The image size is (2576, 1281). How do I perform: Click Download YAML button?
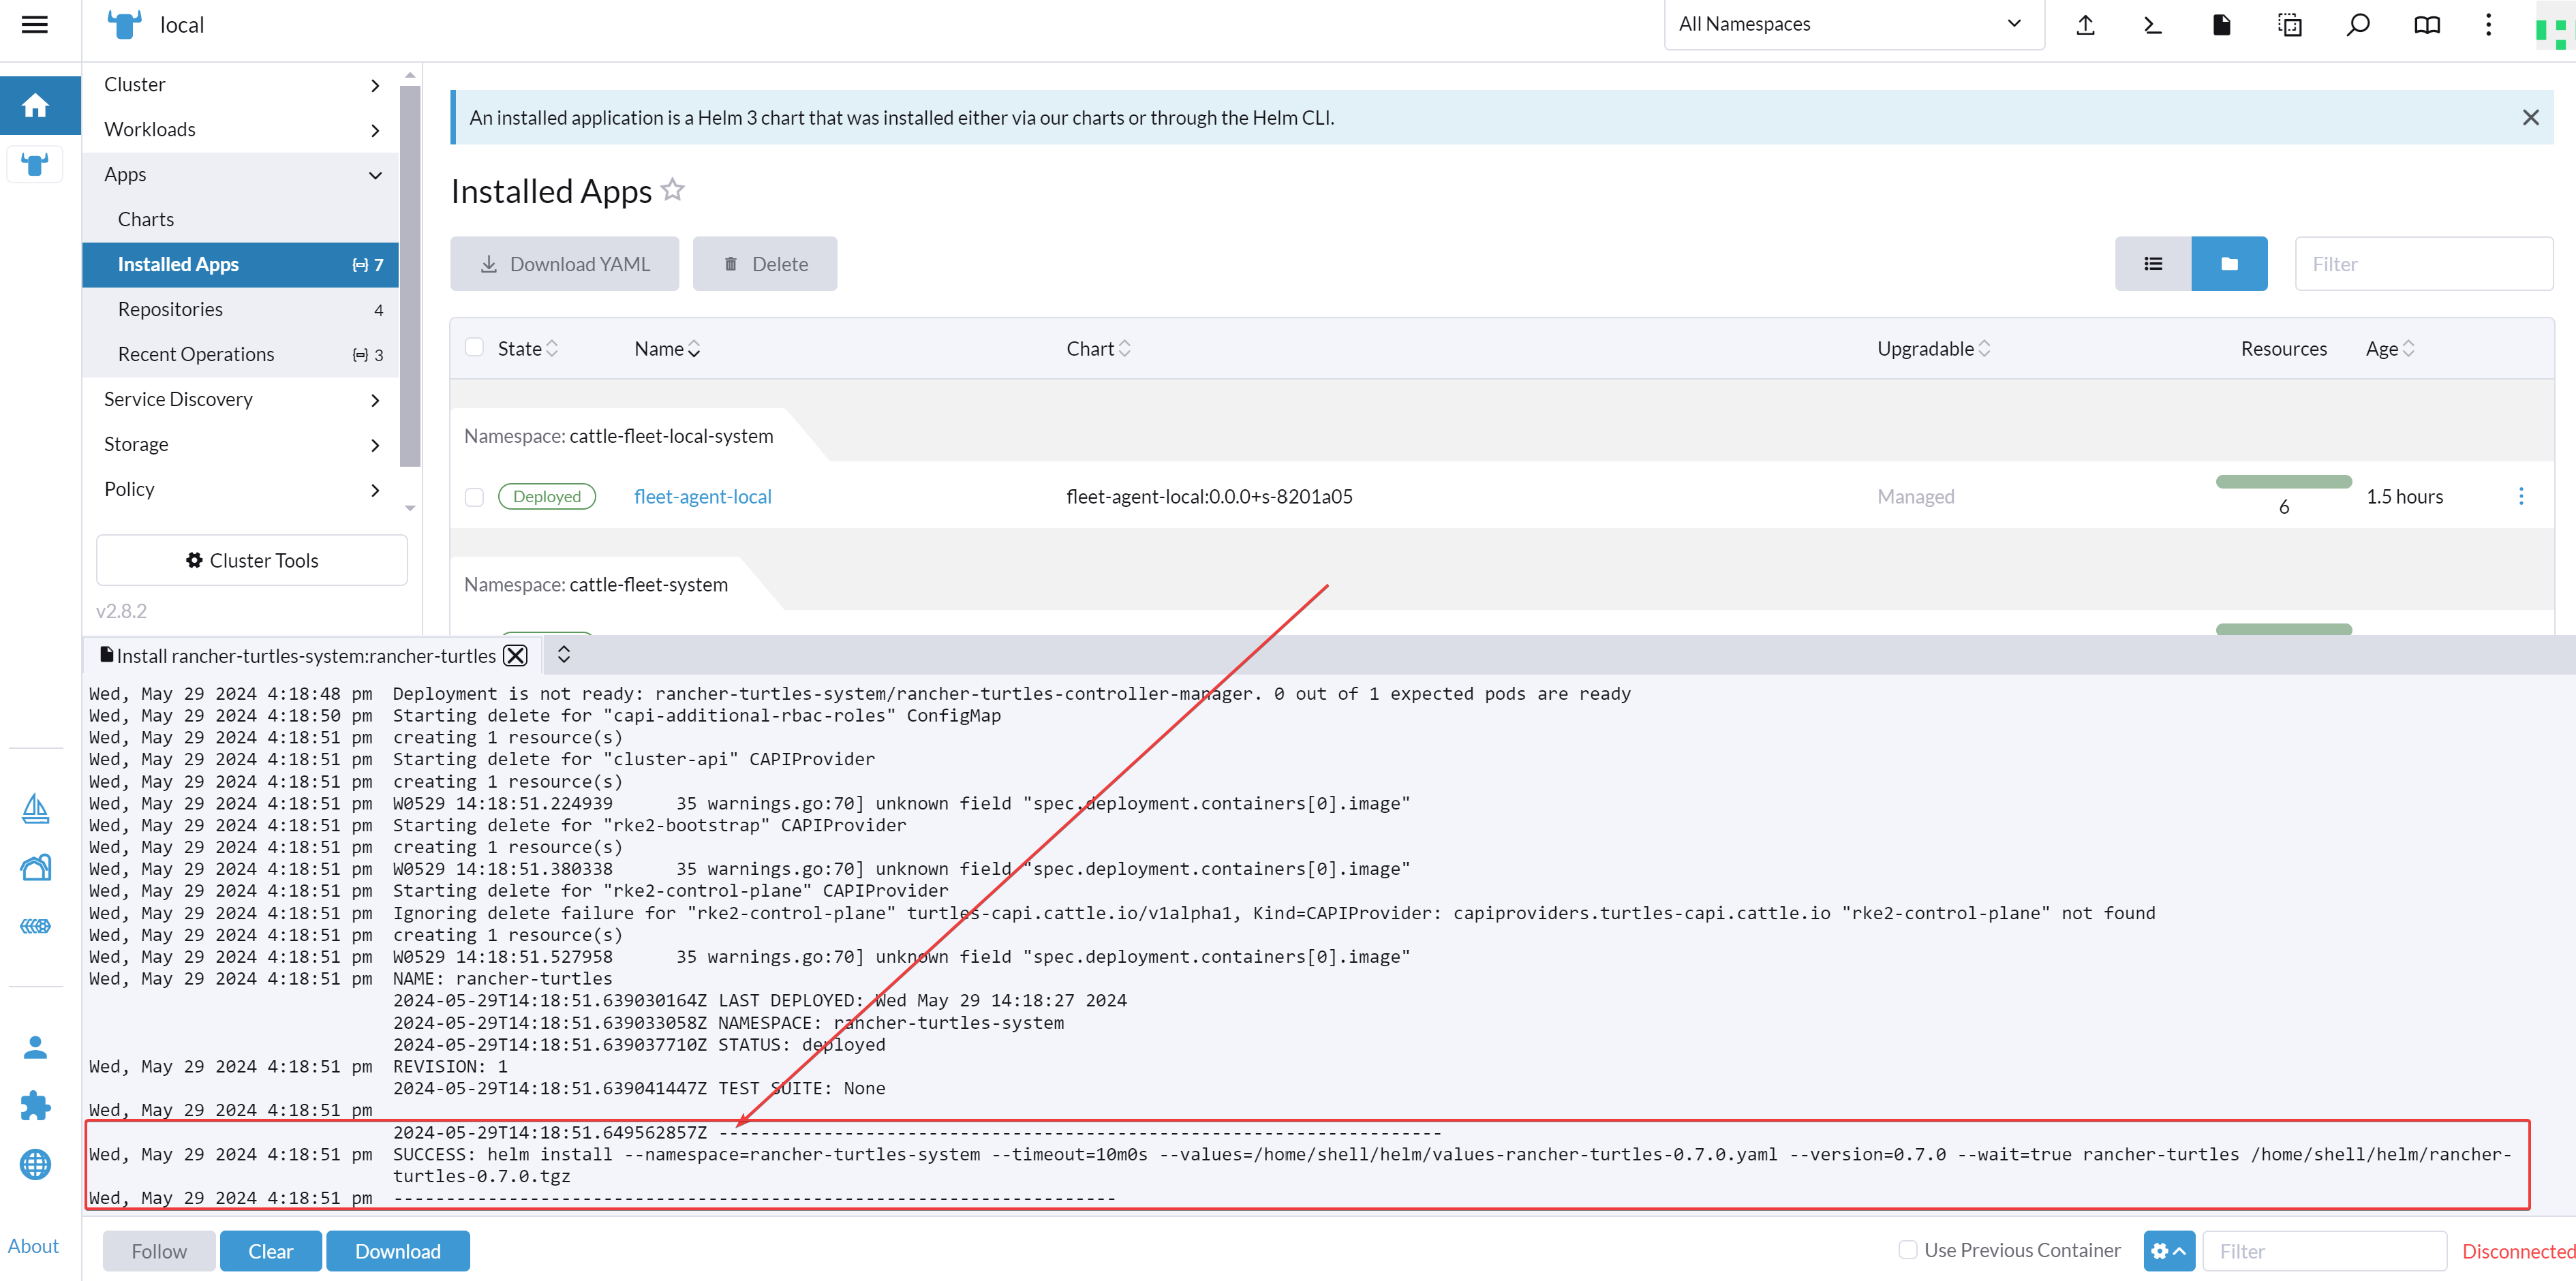click(565, 264)
